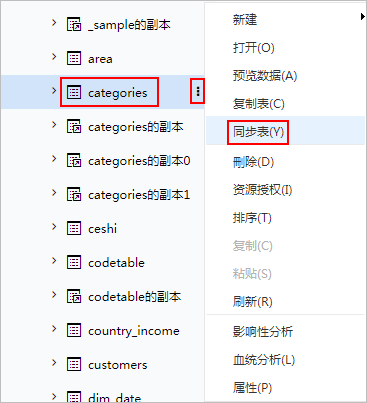This screenshot has width=367, height=403.
Task: Open the 新建 submenu arrow
Action: click(x=363, y=16)
